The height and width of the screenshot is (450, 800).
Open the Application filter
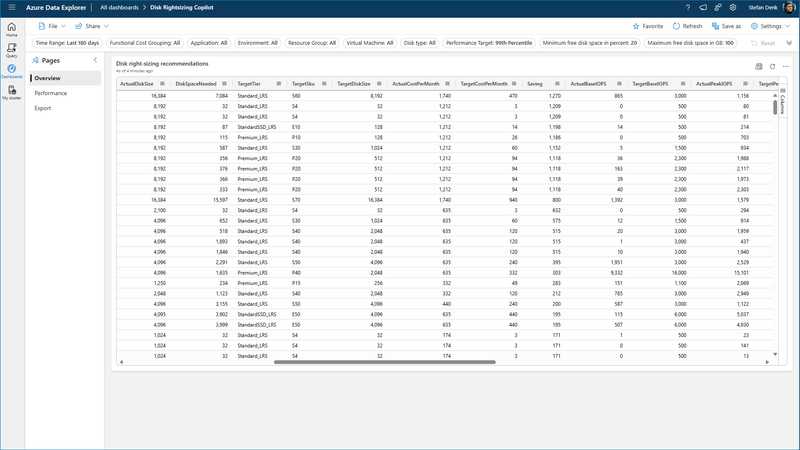coord(209,43)
